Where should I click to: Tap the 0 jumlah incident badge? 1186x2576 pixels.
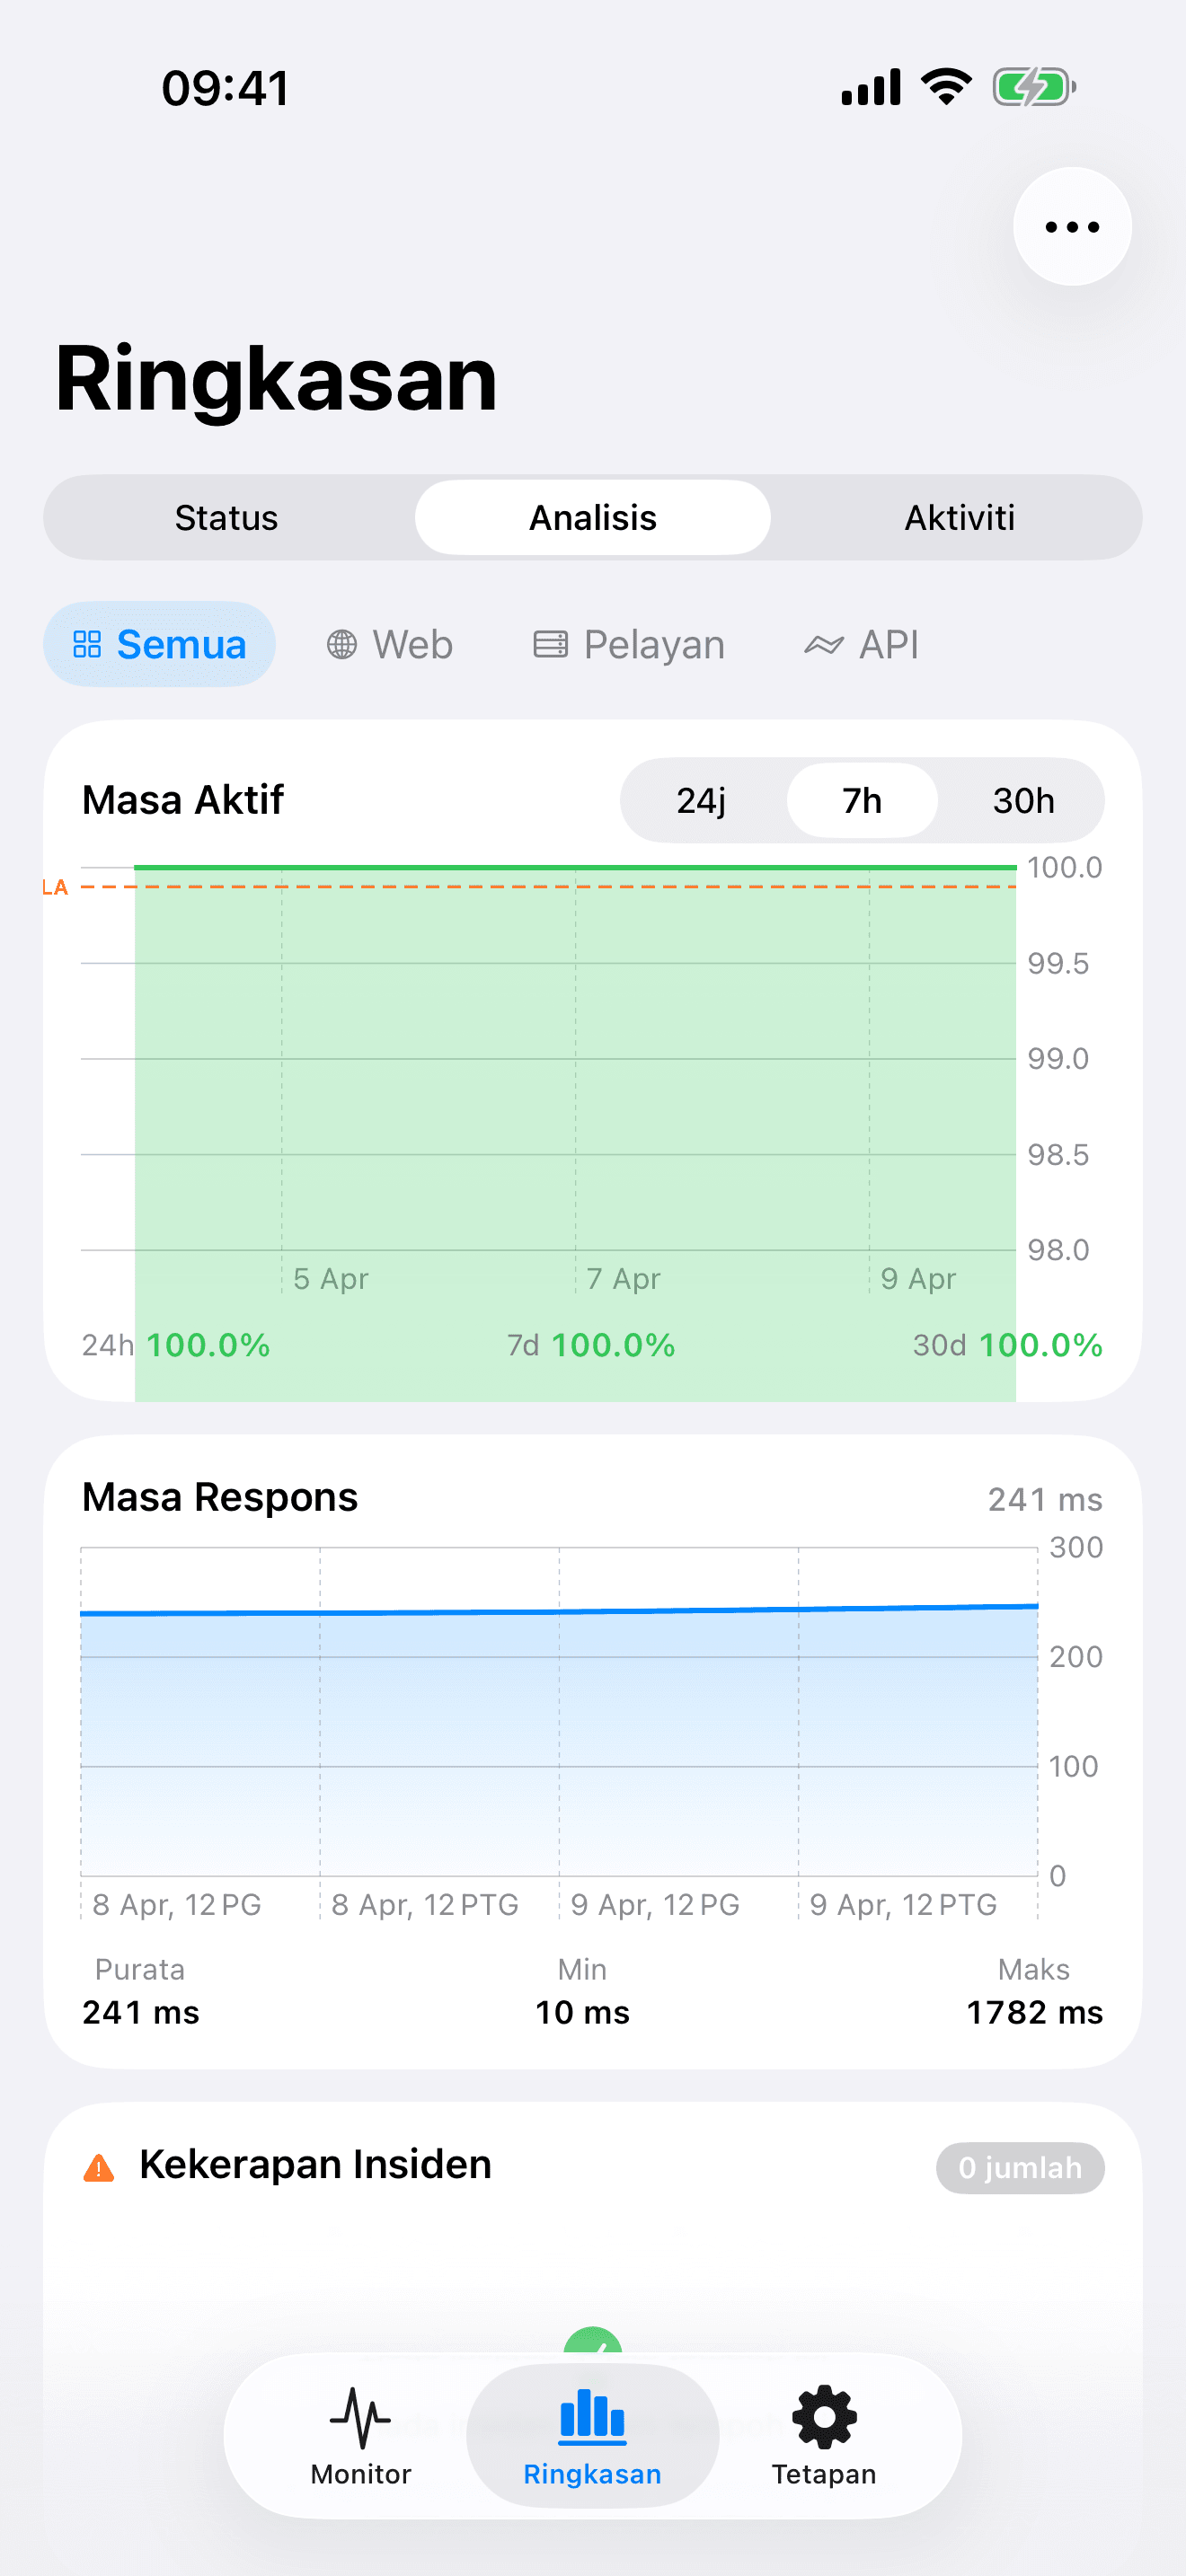pos(1019,2167)
